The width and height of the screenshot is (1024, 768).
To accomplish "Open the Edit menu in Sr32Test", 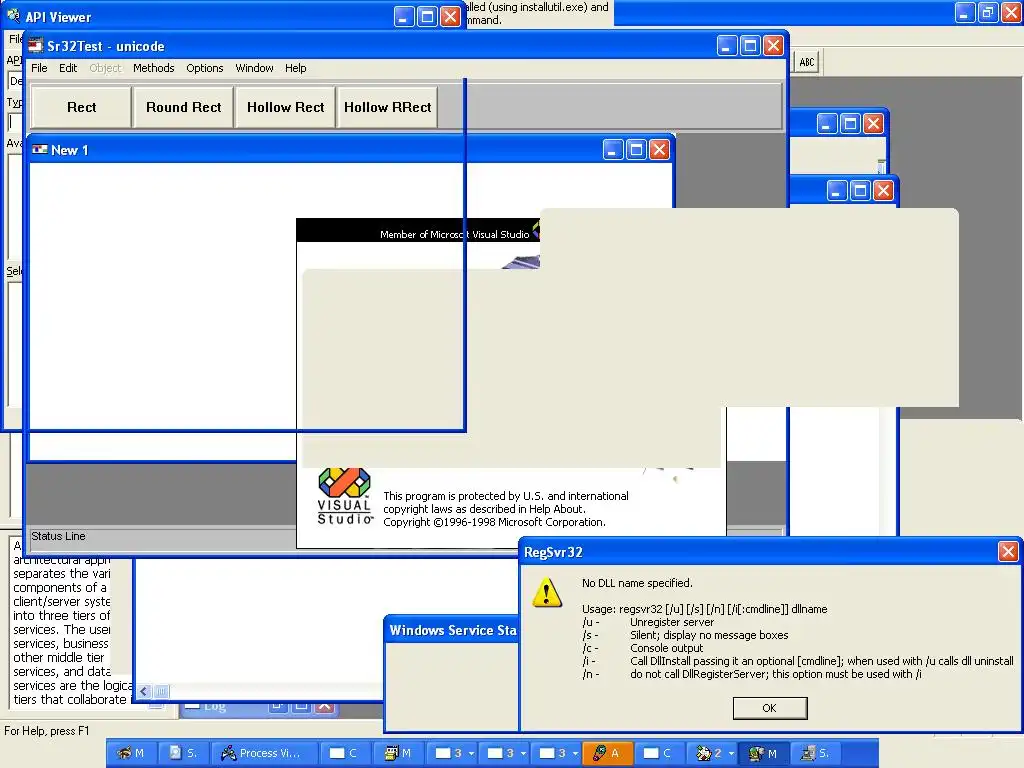I will 68,68.
